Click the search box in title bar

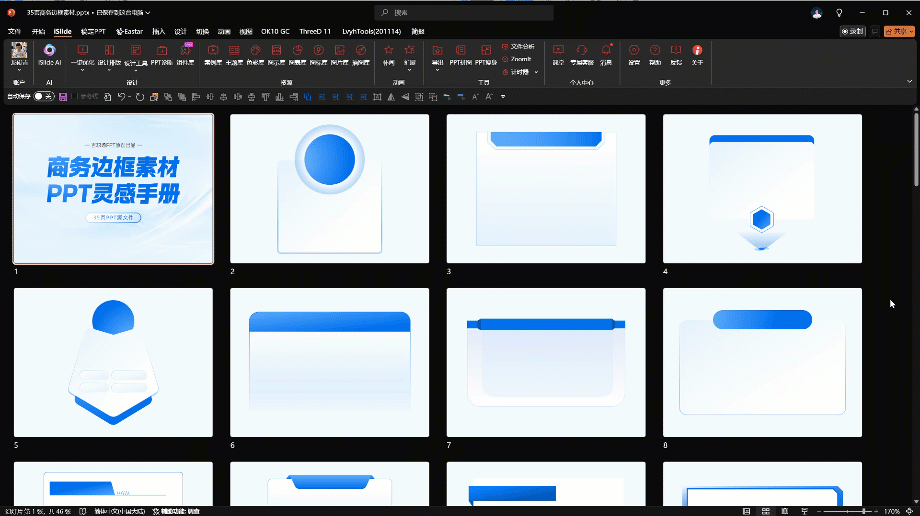464,12
